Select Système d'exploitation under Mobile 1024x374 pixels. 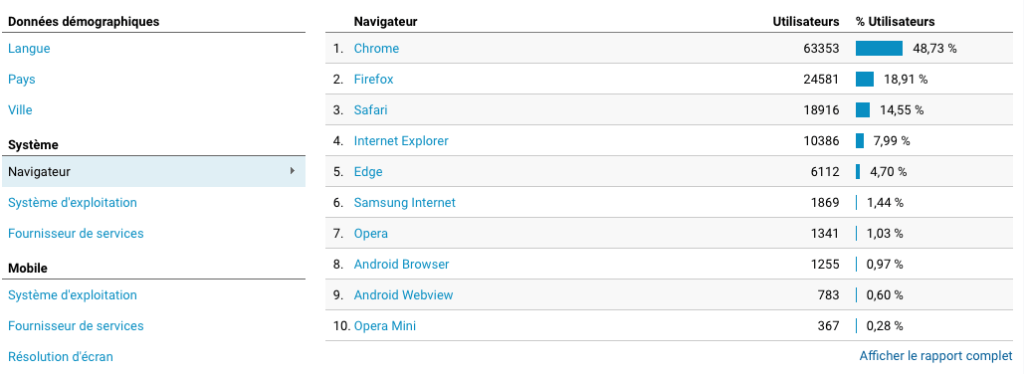coord(72,295)
